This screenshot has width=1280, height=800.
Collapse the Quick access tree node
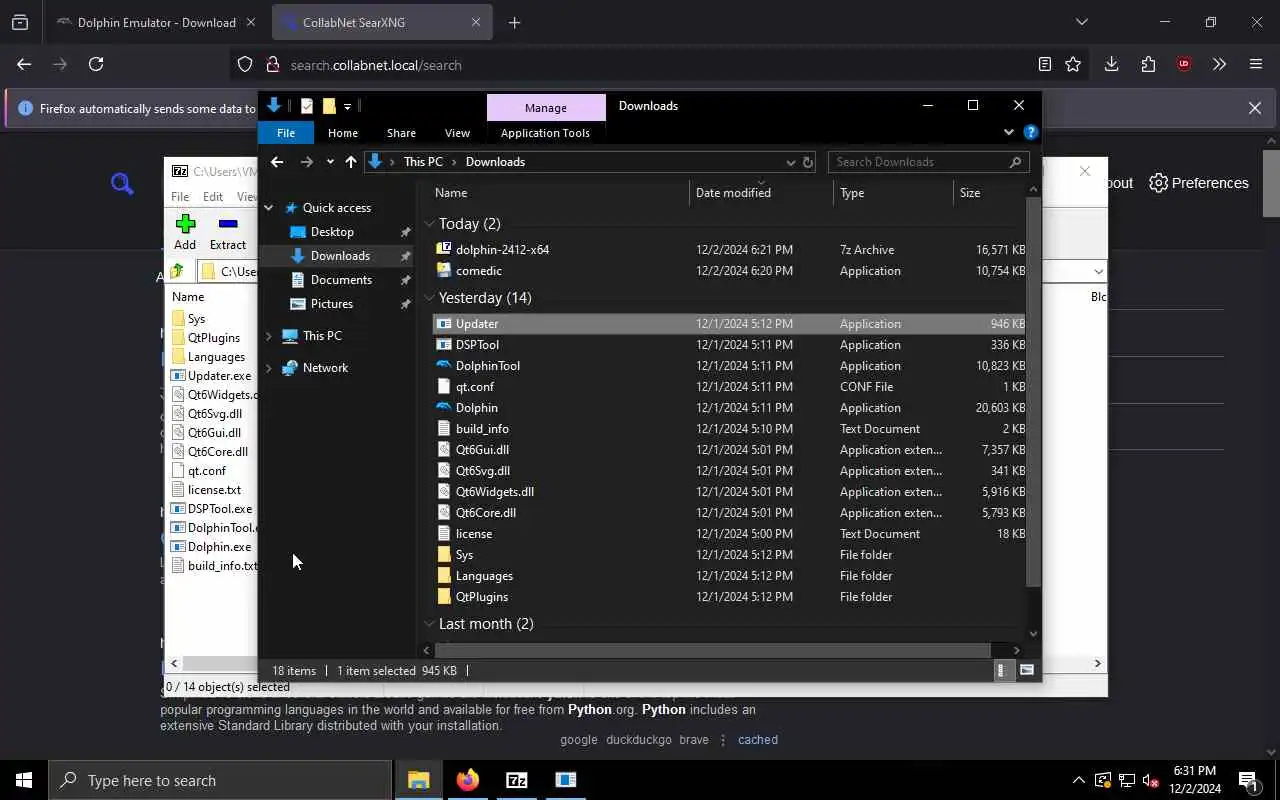[x=269, y=208]
